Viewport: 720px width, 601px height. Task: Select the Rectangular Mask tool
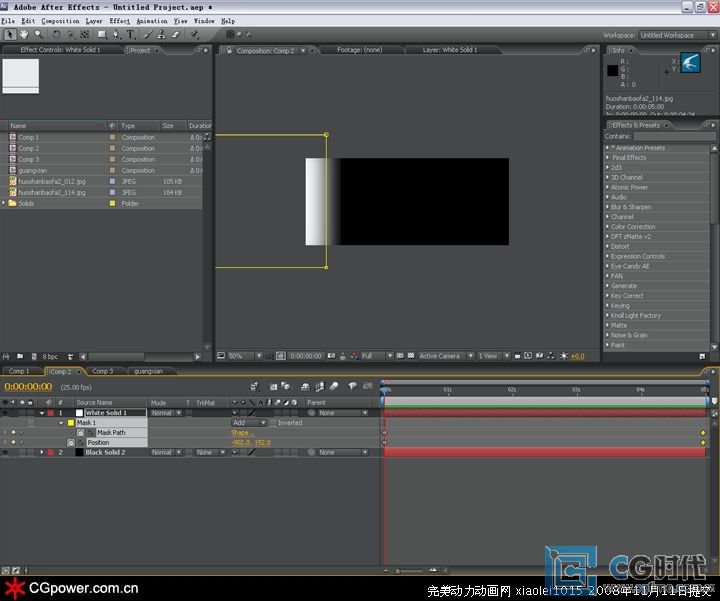[102, 34]
